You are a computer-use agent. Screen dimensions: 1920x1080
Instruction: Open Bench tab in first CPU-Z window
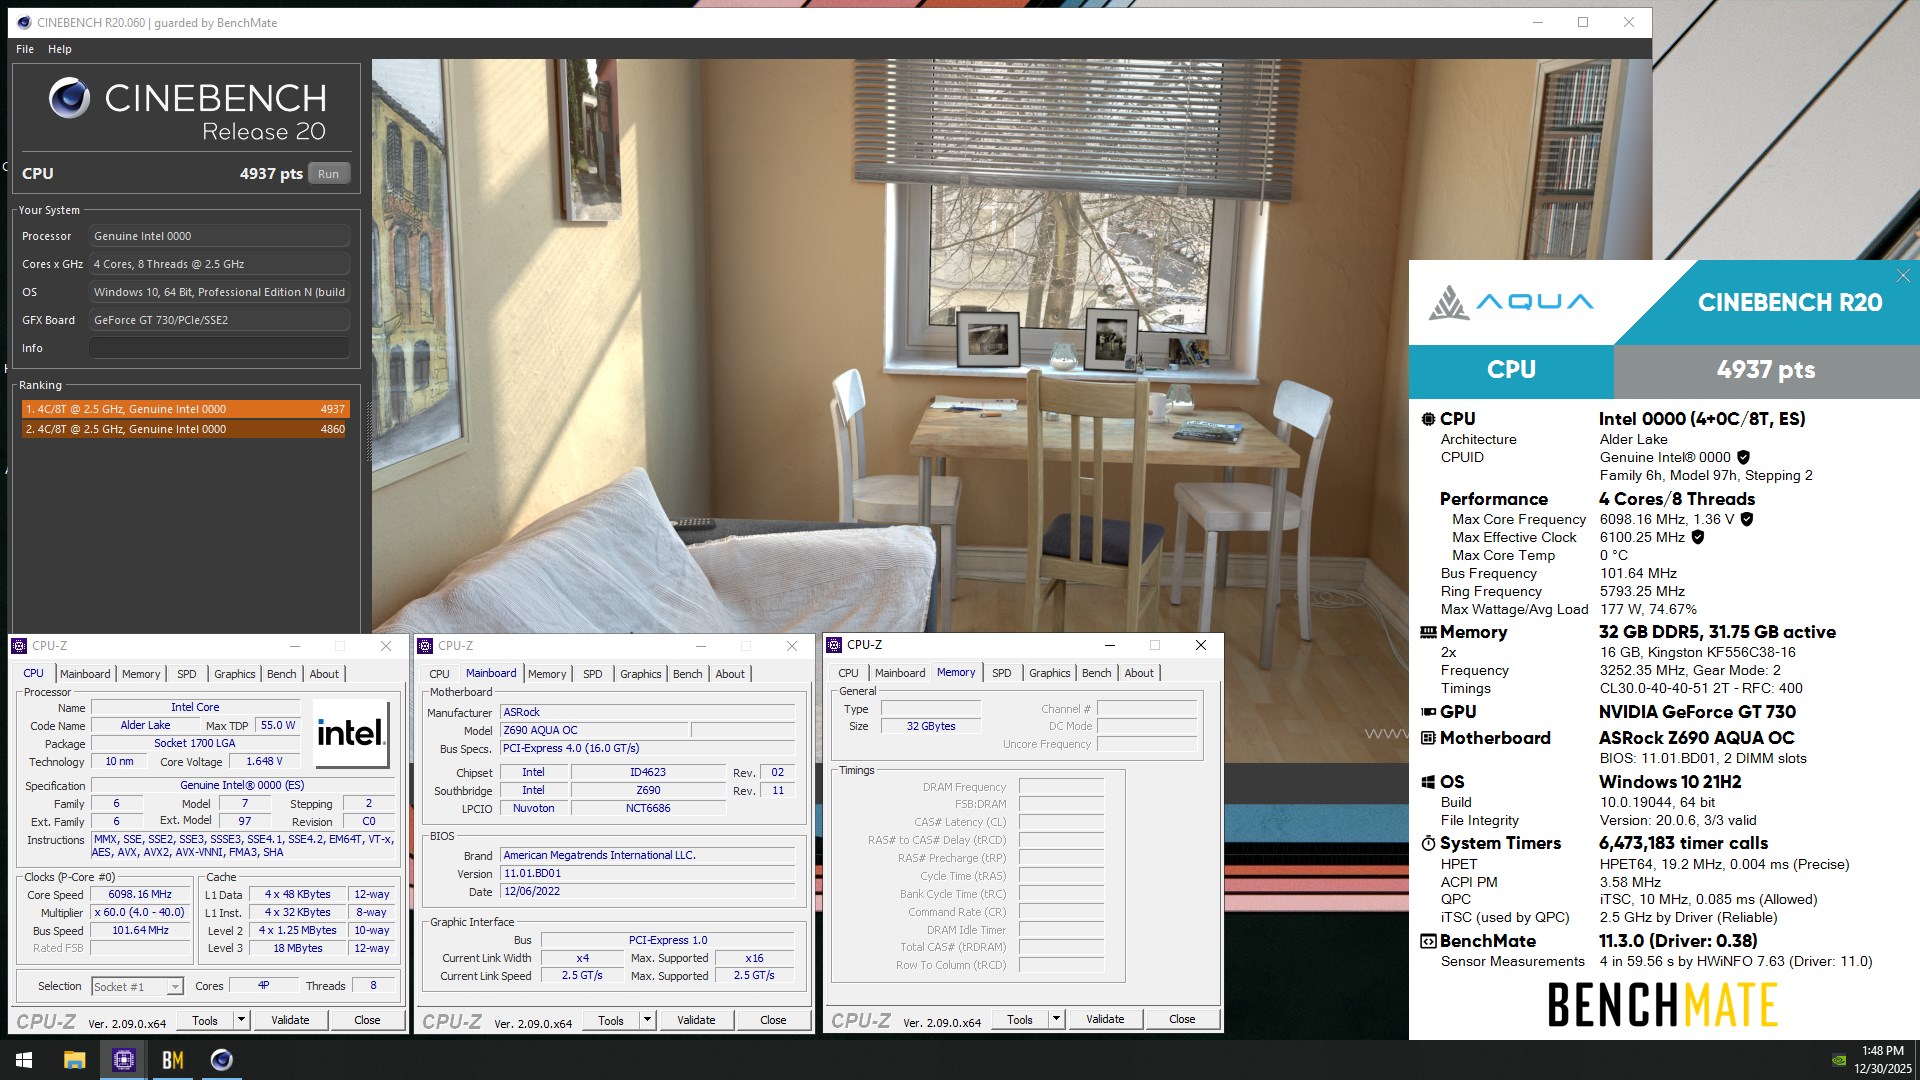(x=282, y=674)
